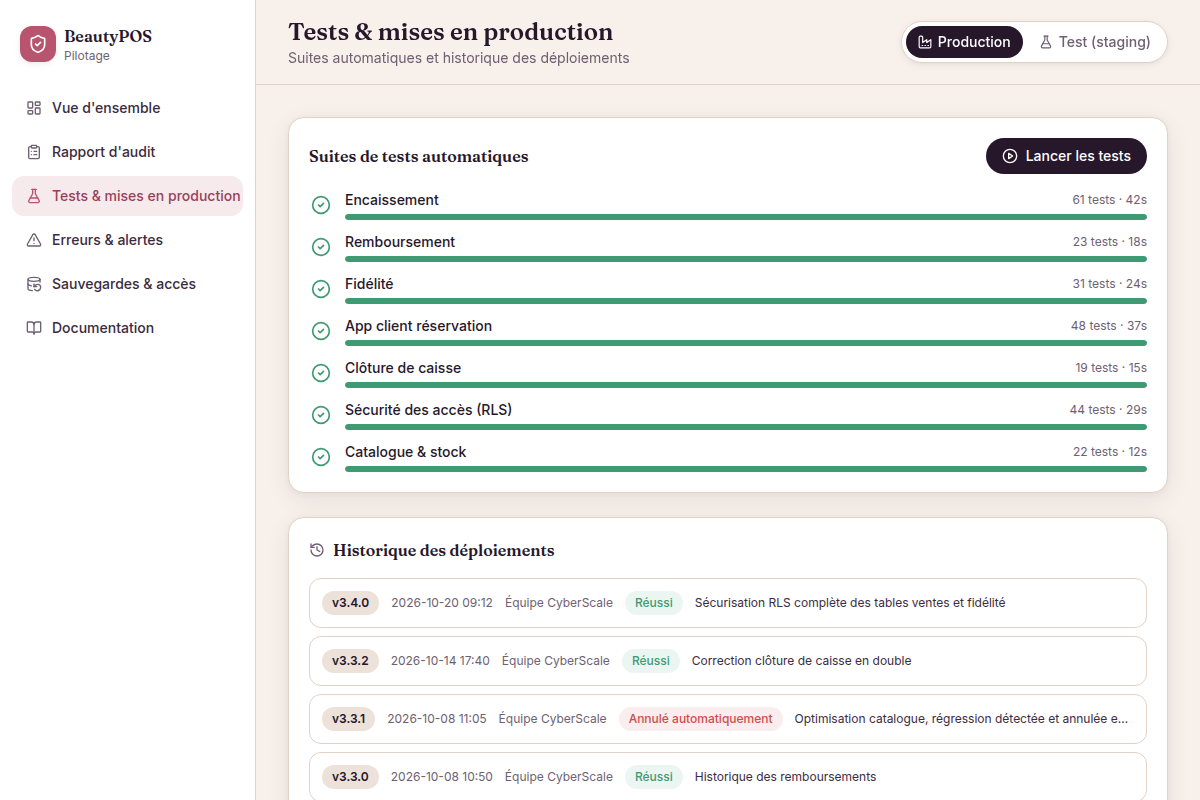Click the "48 tests · 37s" label
The image size is (1200, 800).
(1109, 326)
